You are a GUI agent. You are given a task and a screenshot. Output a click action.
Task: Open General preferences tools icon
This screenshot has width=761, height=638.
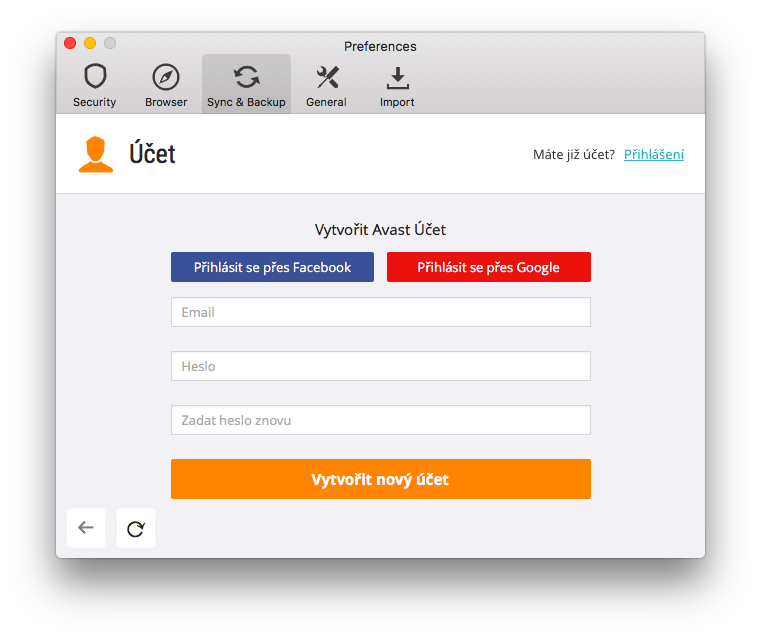click(326, 77)
